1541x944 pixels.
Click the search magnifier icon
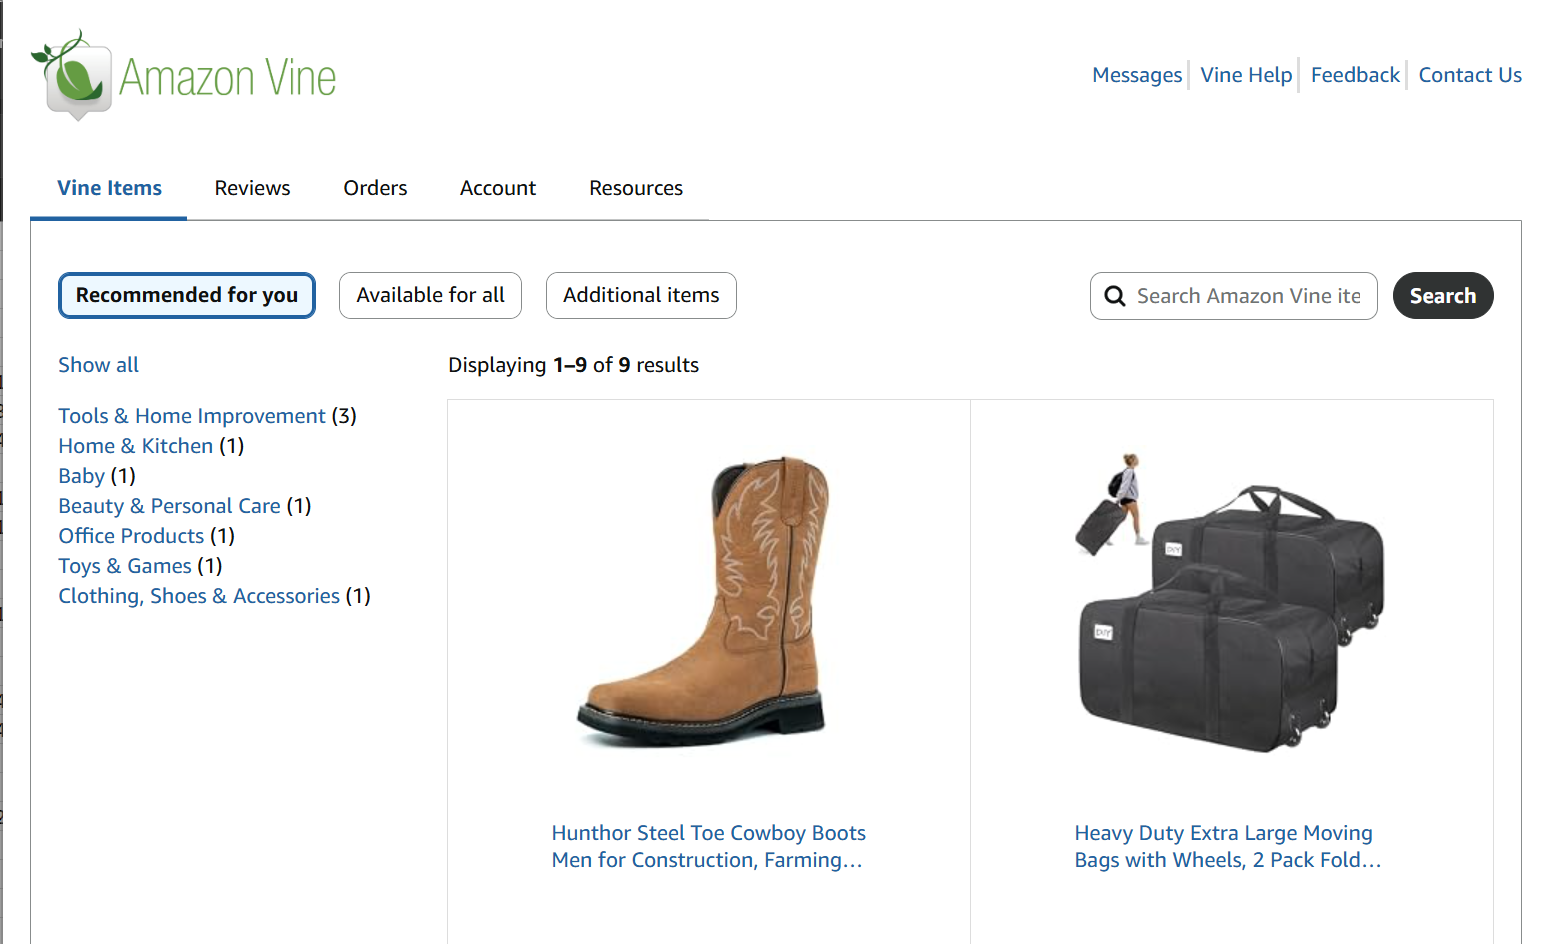(1114, 296)
